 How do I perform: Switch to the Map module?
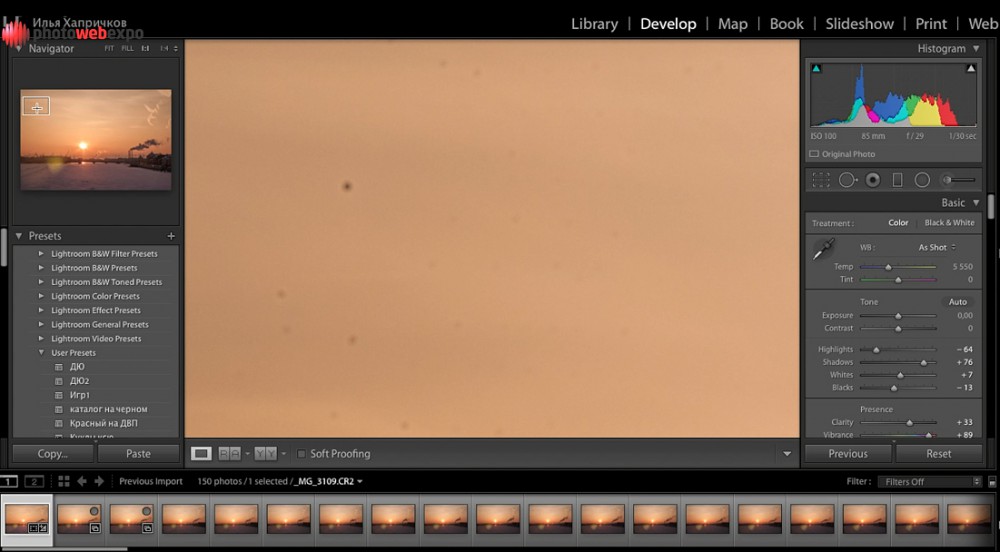(x=733, y=24)
